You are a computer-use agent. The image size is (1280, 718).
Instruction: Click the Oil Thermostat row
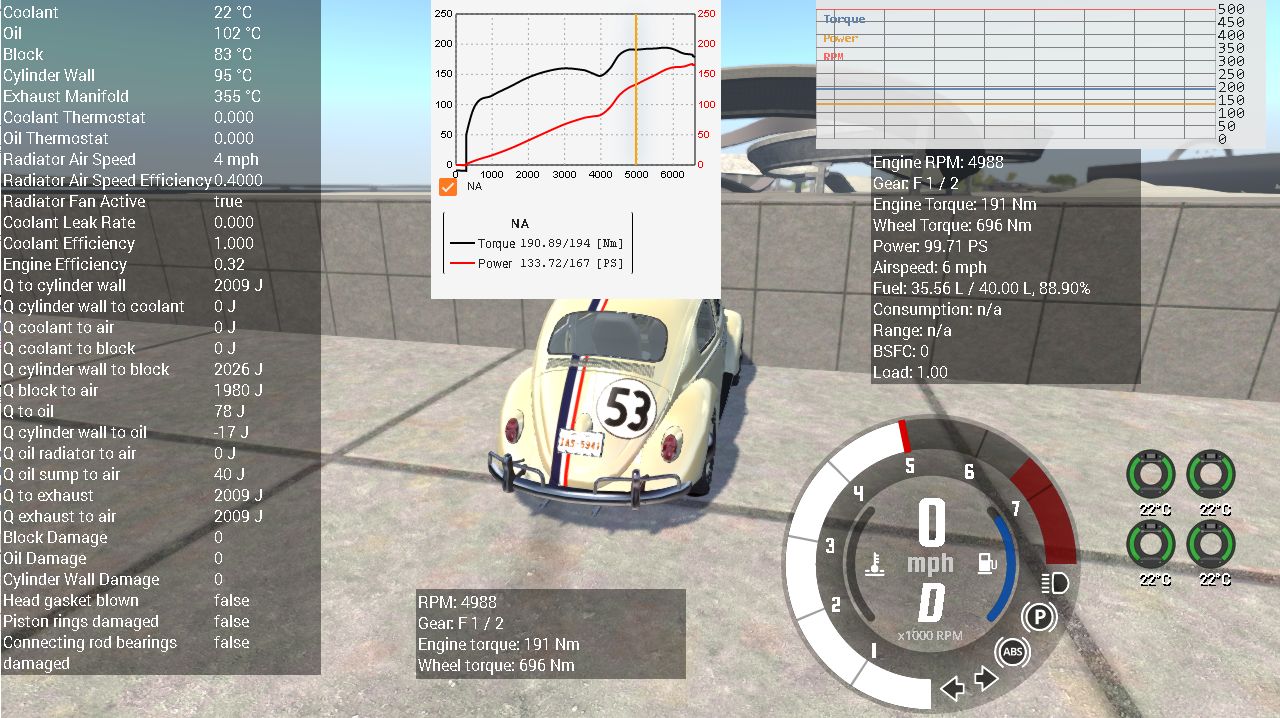pyautogui.click(x=160, y=138)
